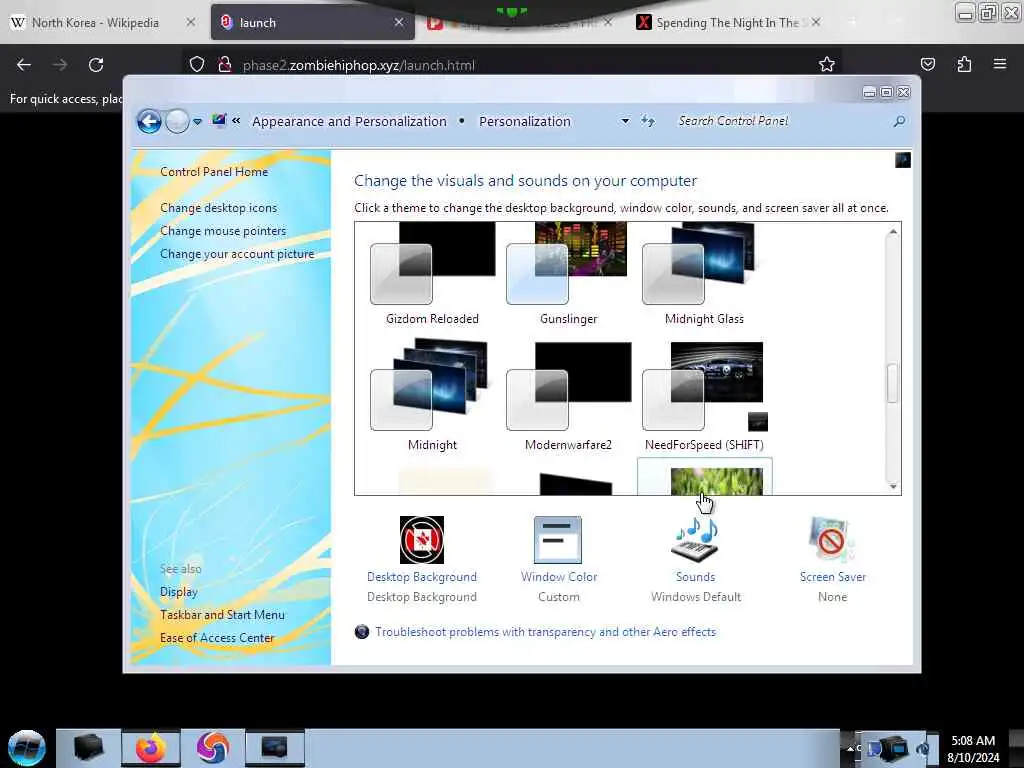The width and height of the screenshot is (1024, 768).
Task: Open Sounds settings icon
Action: [x=696, y=540]
